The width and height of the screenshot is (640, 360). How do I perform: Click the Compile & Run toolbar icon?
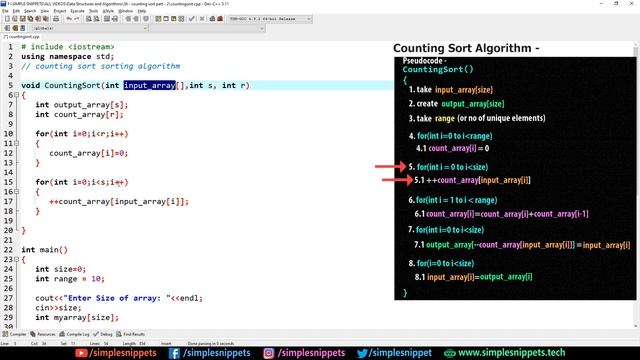(x=173, y=19)
